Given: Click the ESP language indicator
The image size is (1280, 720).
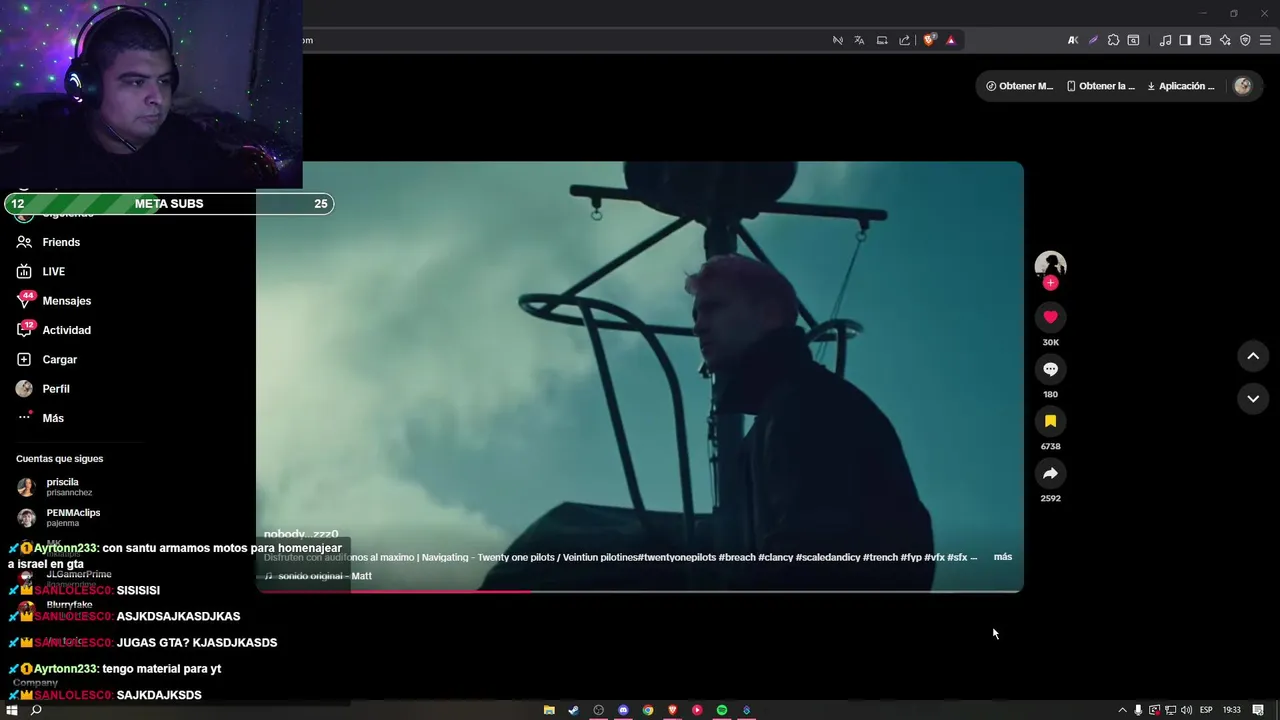Looking at the screenshot, I should (x=1206, y=710).
